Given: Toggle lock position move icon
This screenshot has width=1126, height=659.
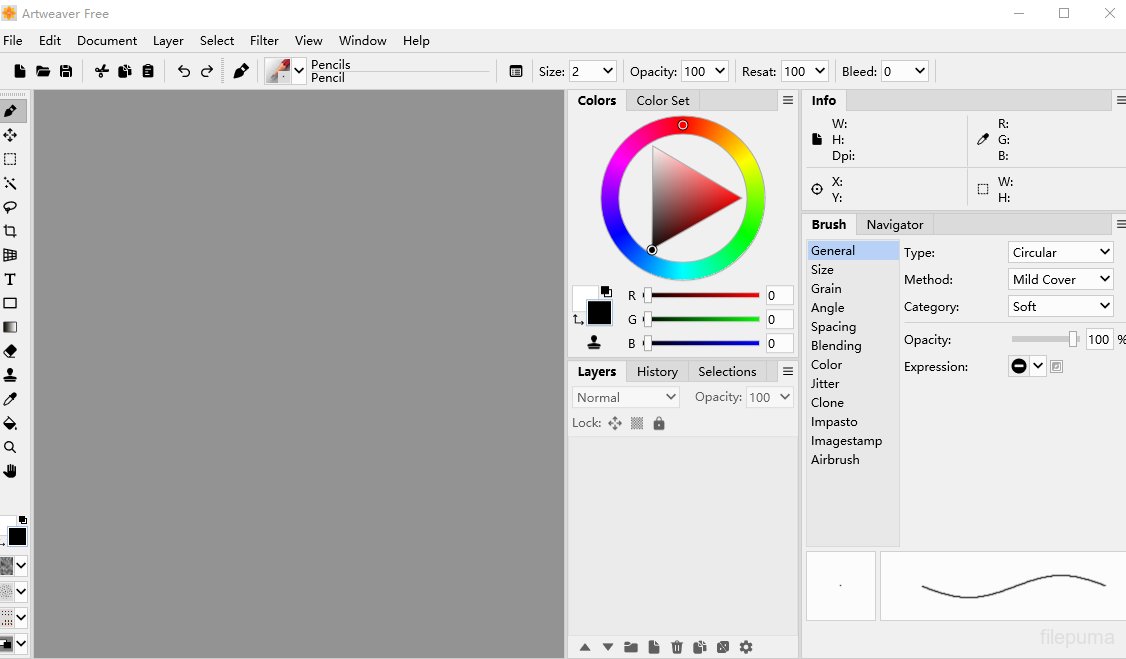Looking at the screenshot, I should pyautogui.click(x=615, y=423).
